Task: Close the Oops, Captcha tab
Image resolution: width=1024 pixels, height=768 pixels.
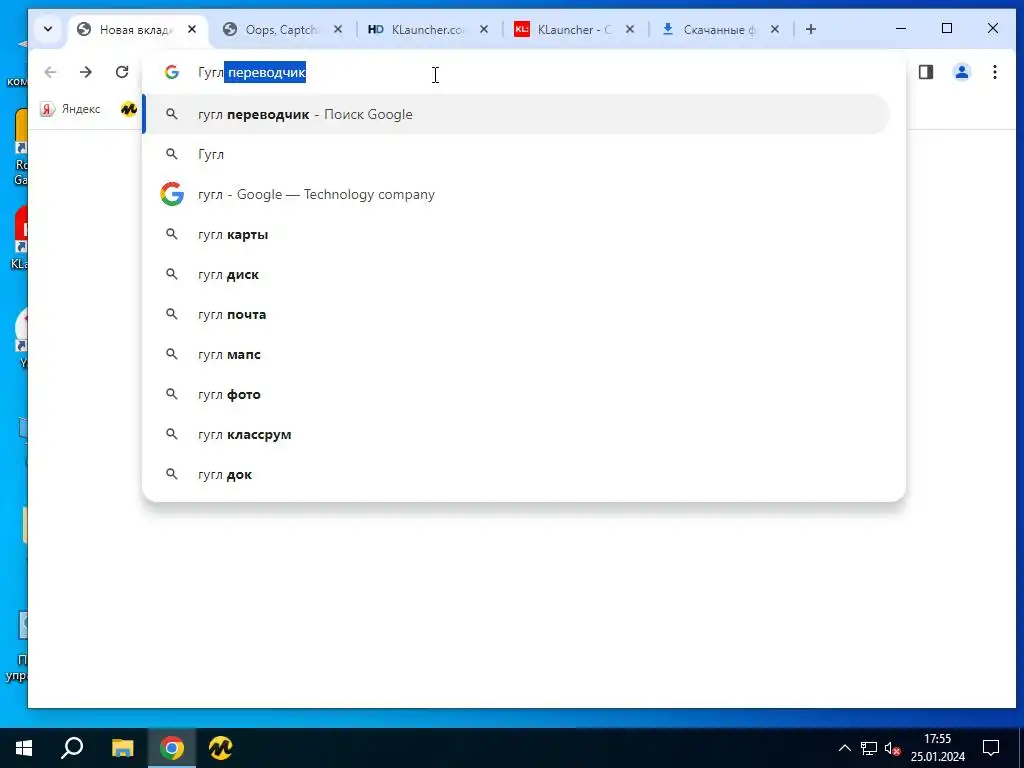Action: click(338, 29)
